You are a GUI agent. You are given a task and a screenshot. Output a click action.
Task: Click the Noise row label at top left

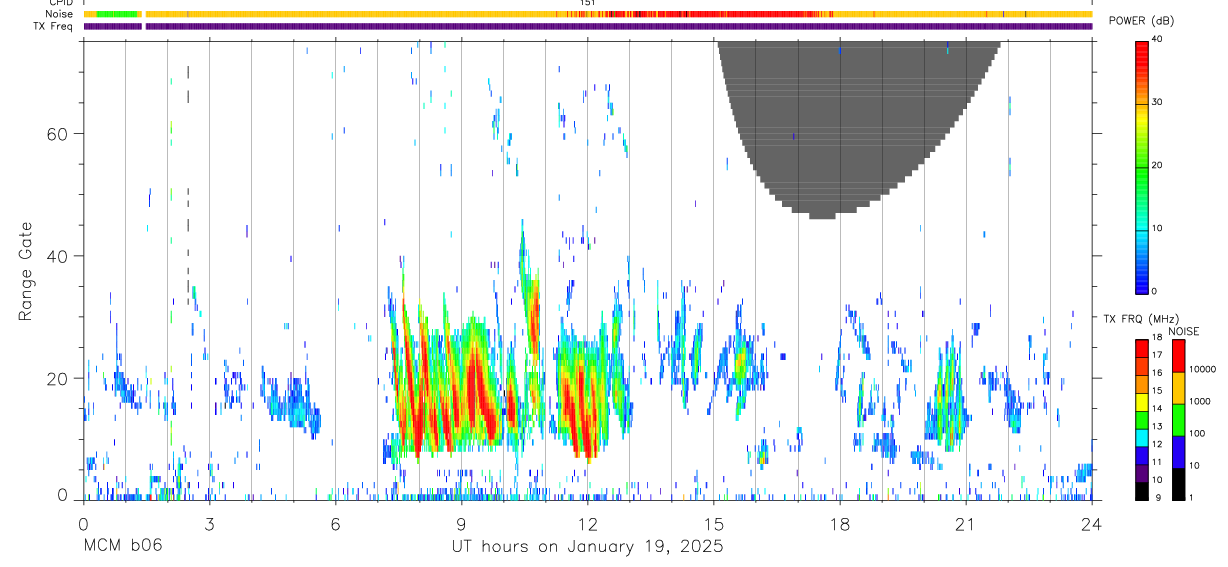(x=60, y=14)
